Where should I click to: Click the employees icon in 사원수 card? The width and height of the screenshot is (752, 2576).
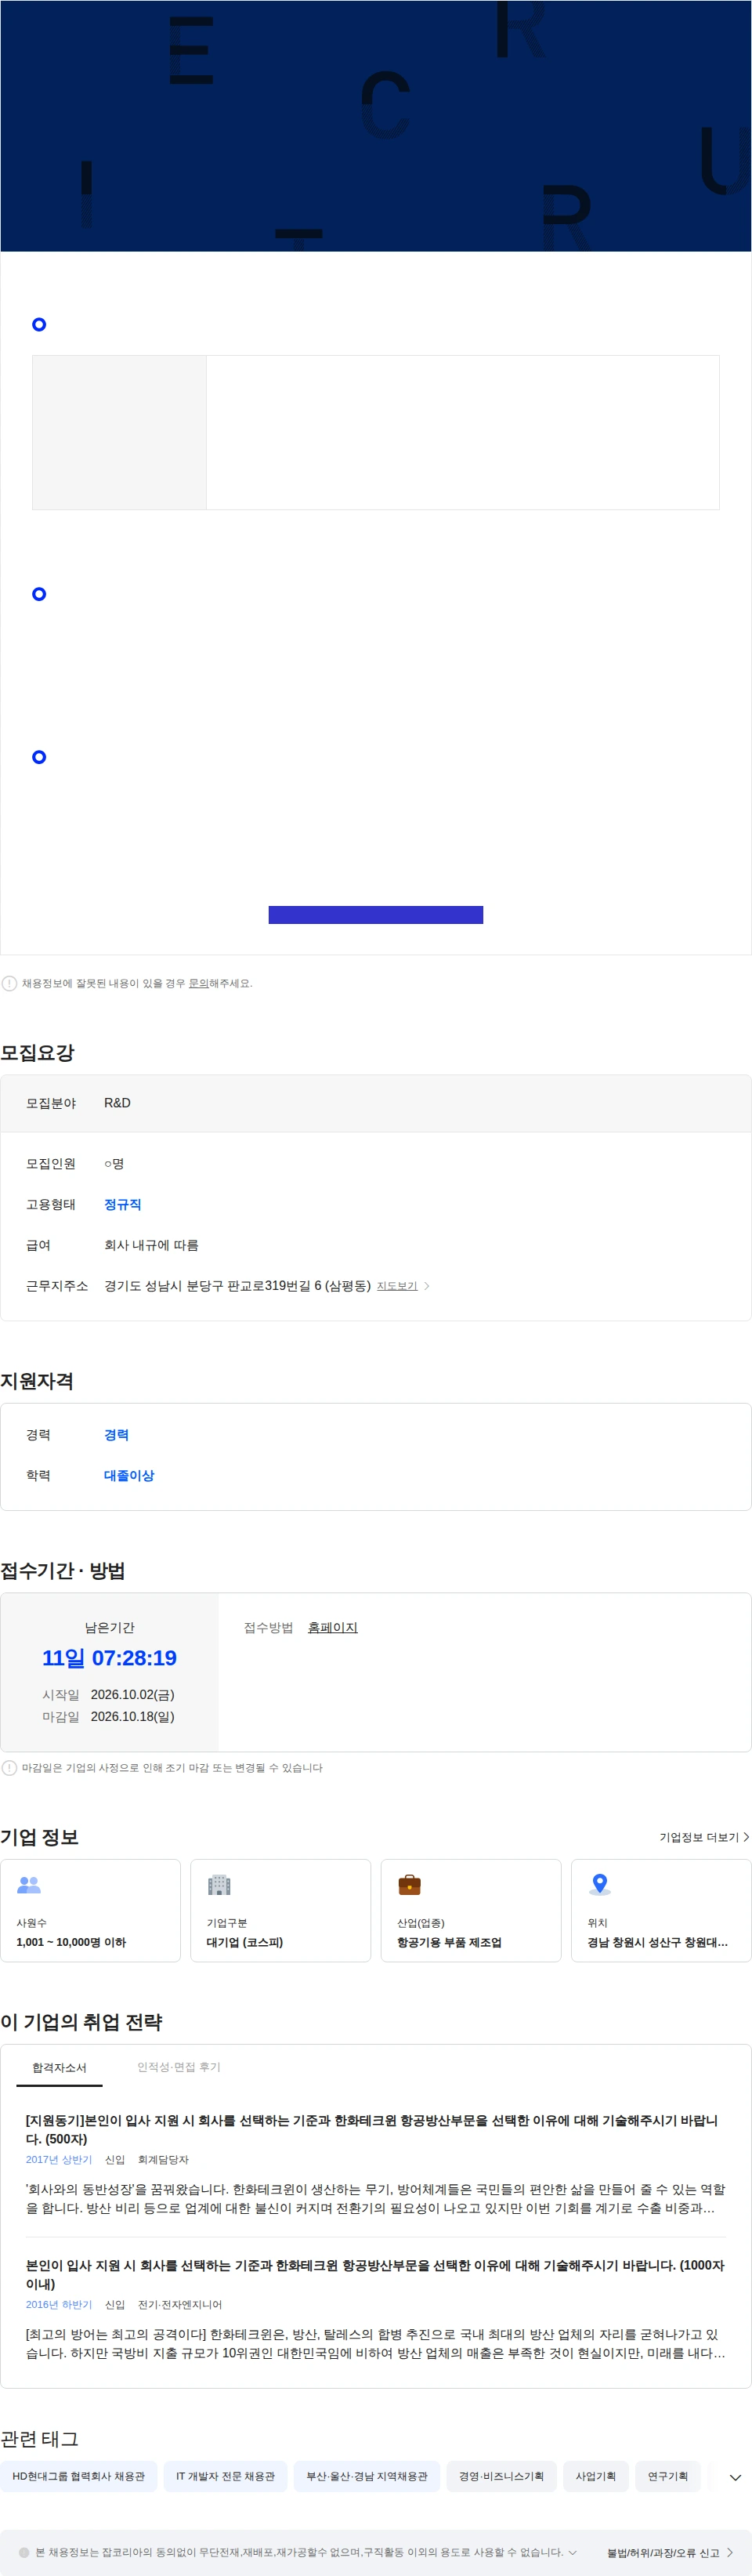click(x=29, y=1884)
